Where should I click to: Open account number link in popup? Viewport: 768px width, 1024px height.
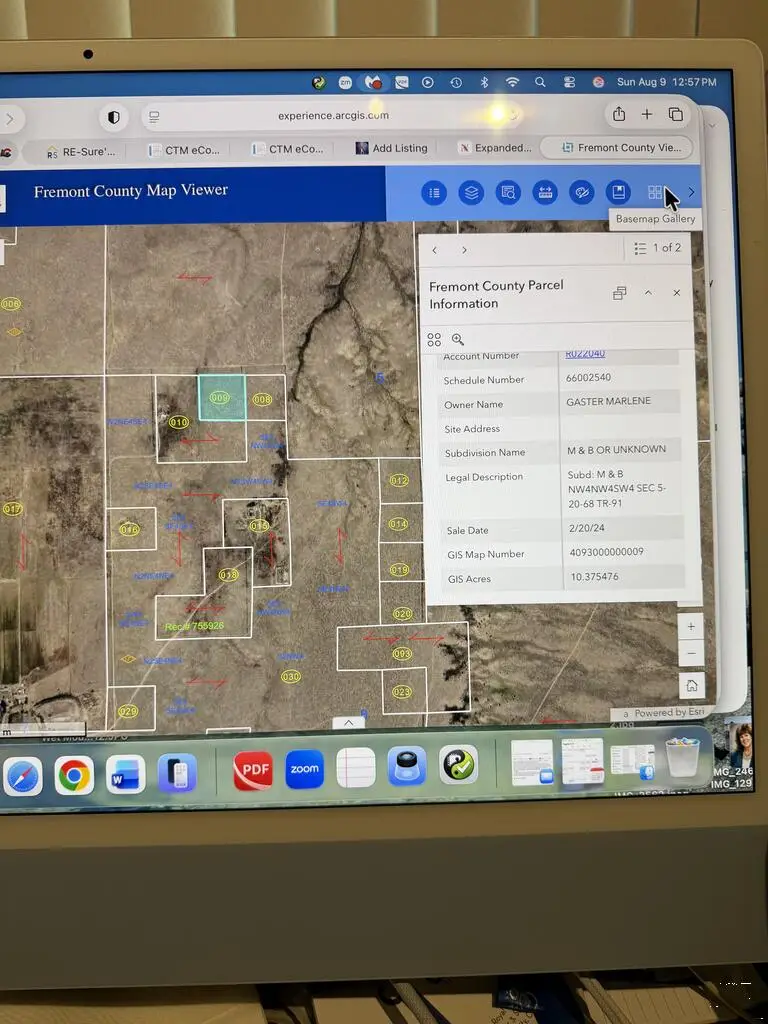tap(585, 354)
